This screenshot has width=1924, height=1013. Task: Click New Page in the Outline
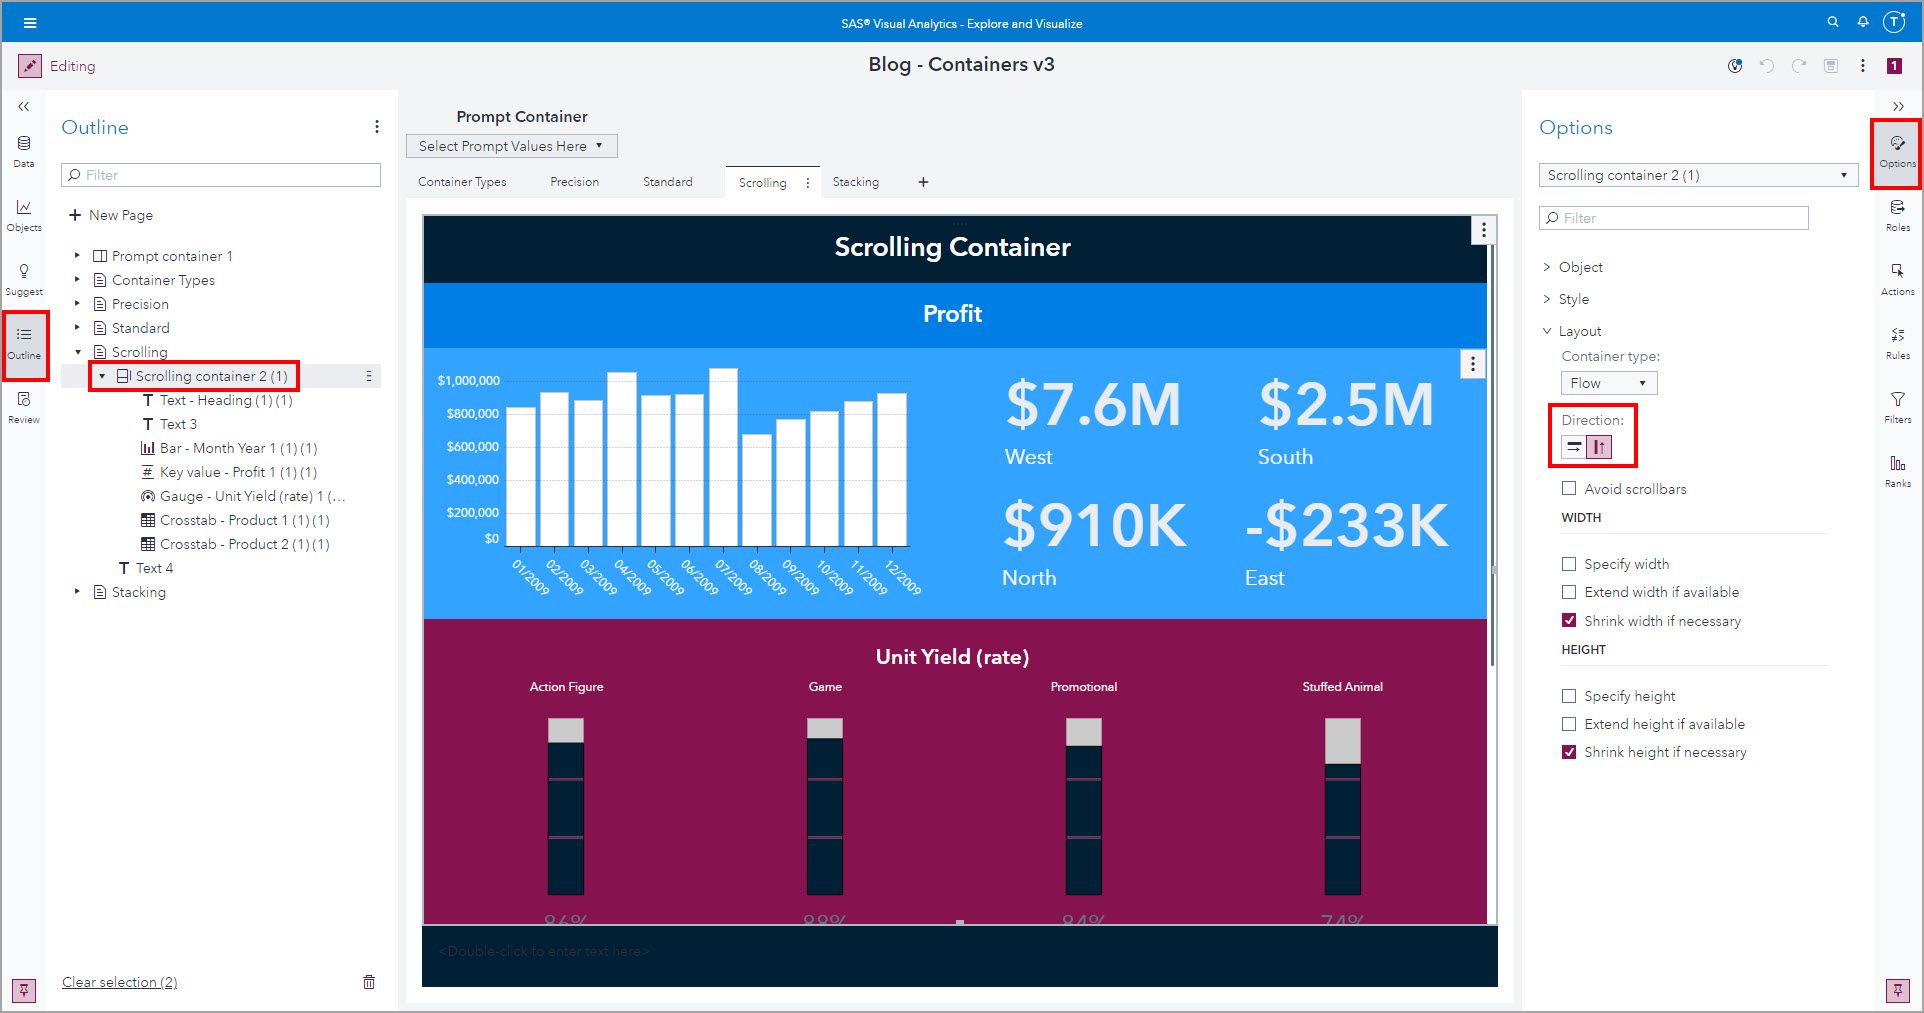pyautogui.click(x=120, y=215)
